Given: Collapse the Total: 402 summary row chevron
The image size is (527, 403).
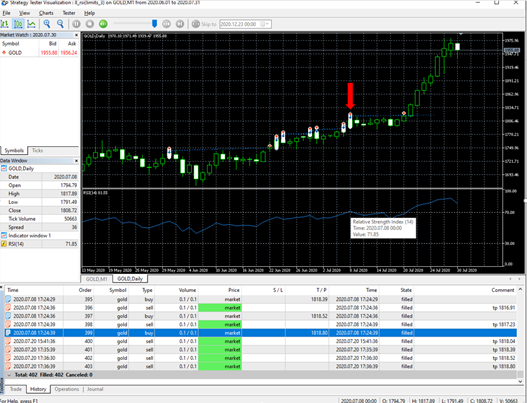Looking at the screenshot, I should pos(9,374).
